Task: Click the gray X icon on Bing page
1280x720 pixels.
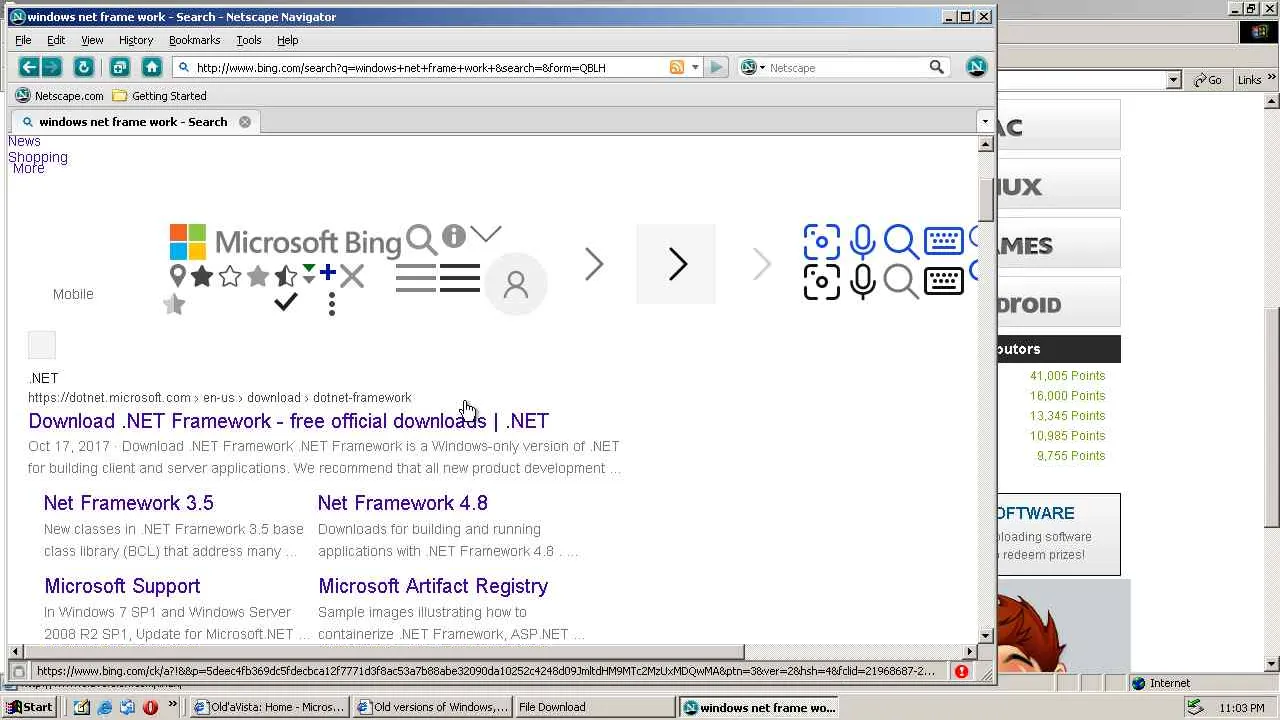Action: point(352,276)
